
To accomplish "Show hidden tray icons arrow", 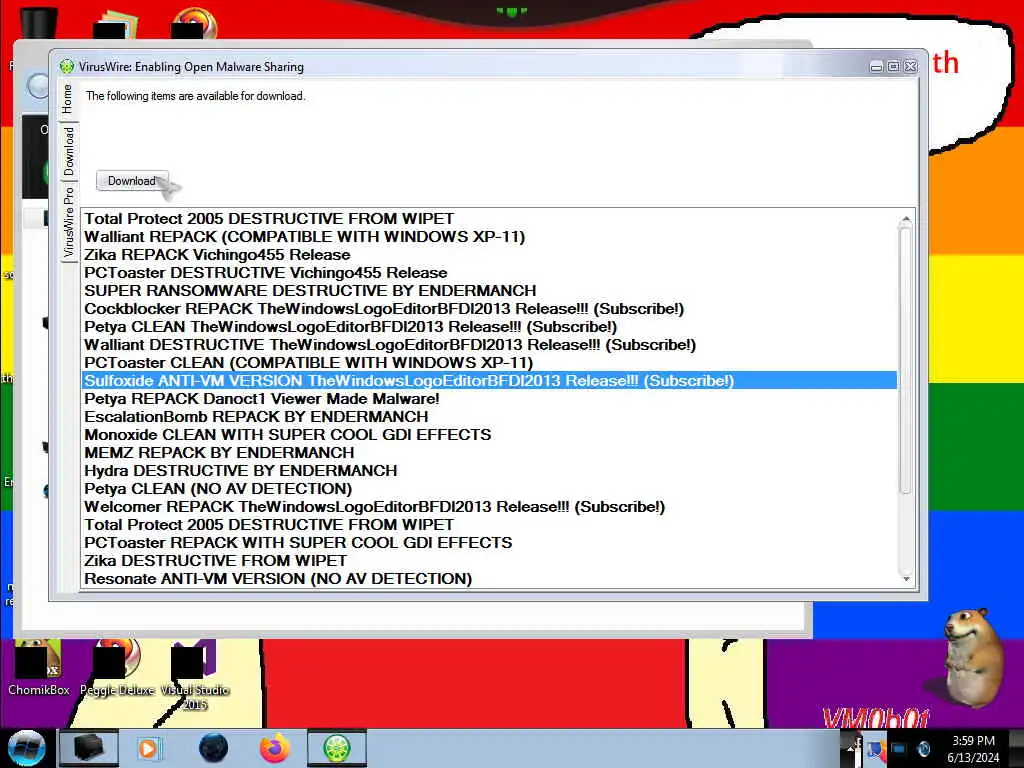I will click(851, 748).
